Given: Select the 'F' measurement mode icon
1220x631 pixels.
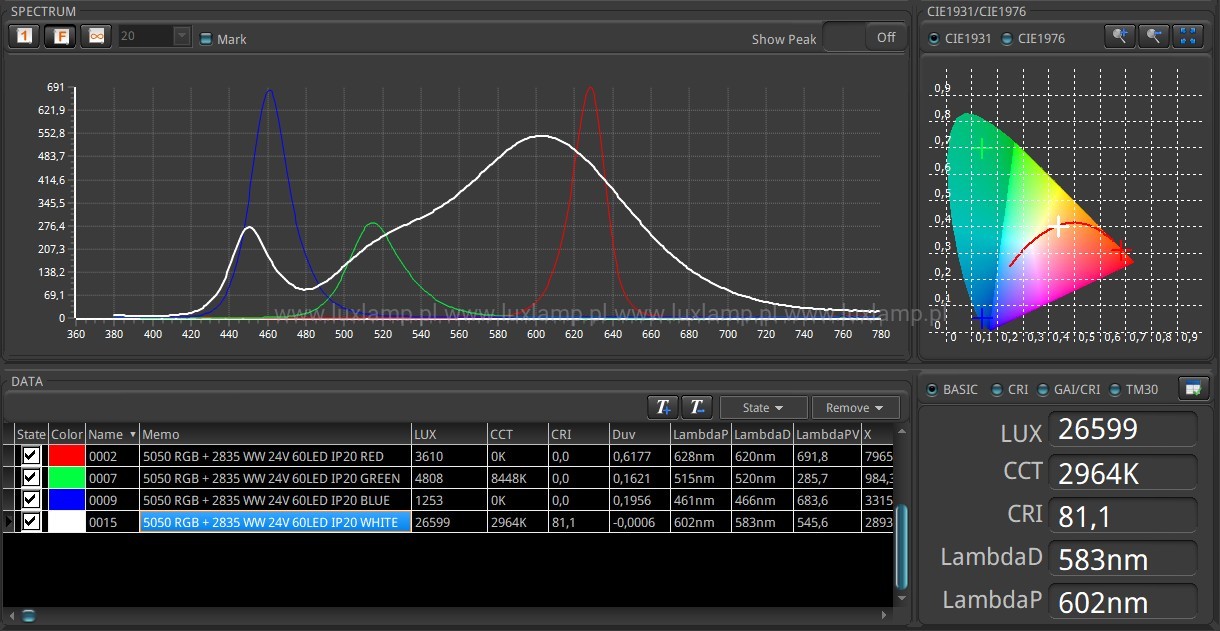Looking at the screenshot, I should tap(60, 37).
